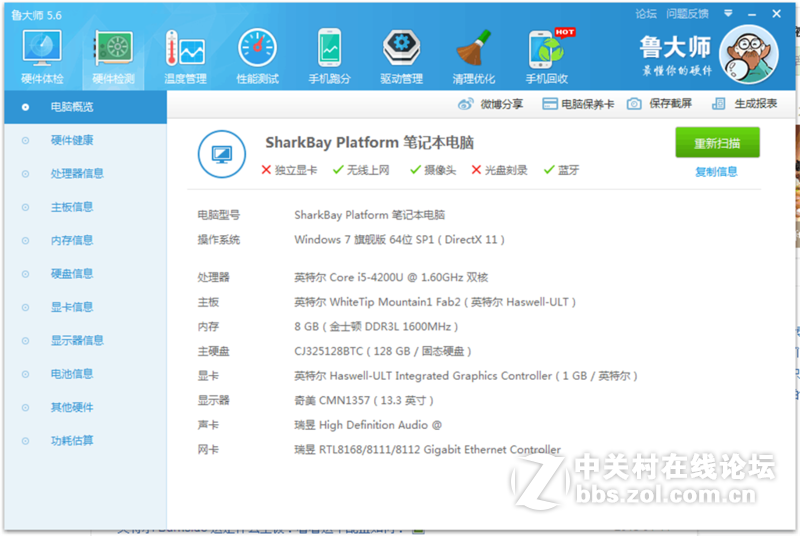Click the Windows 7 旗舰版 OS value

click(399, 240)
